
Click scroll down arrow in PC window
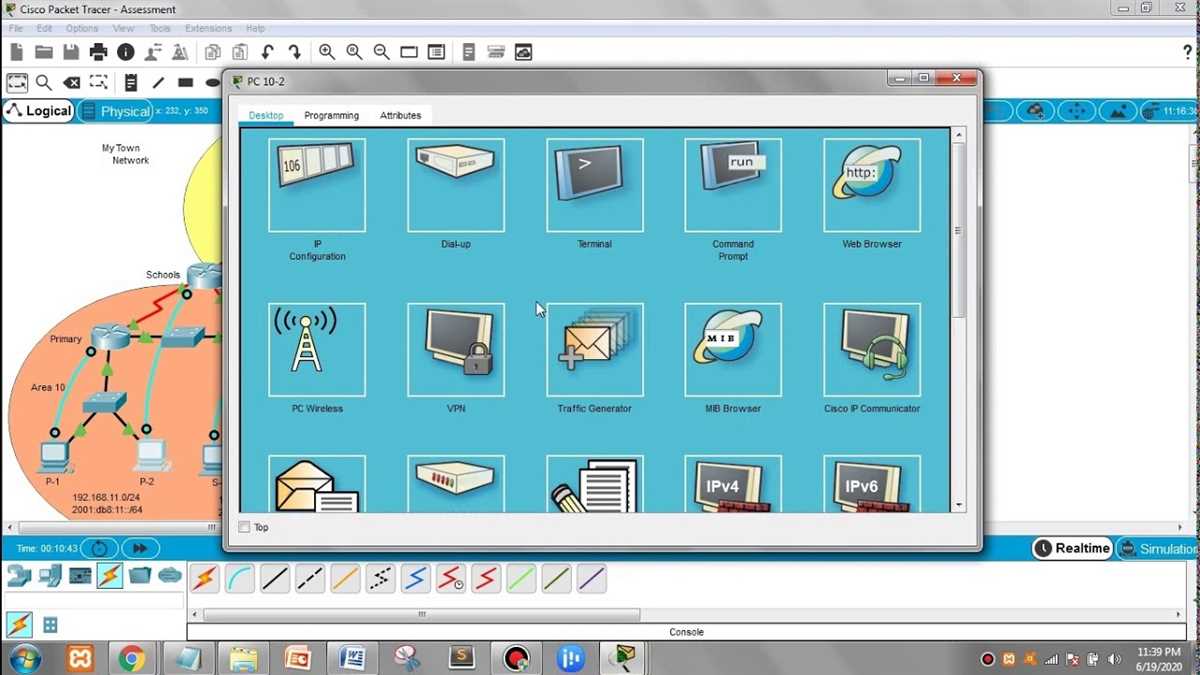[x=958, y=506]
